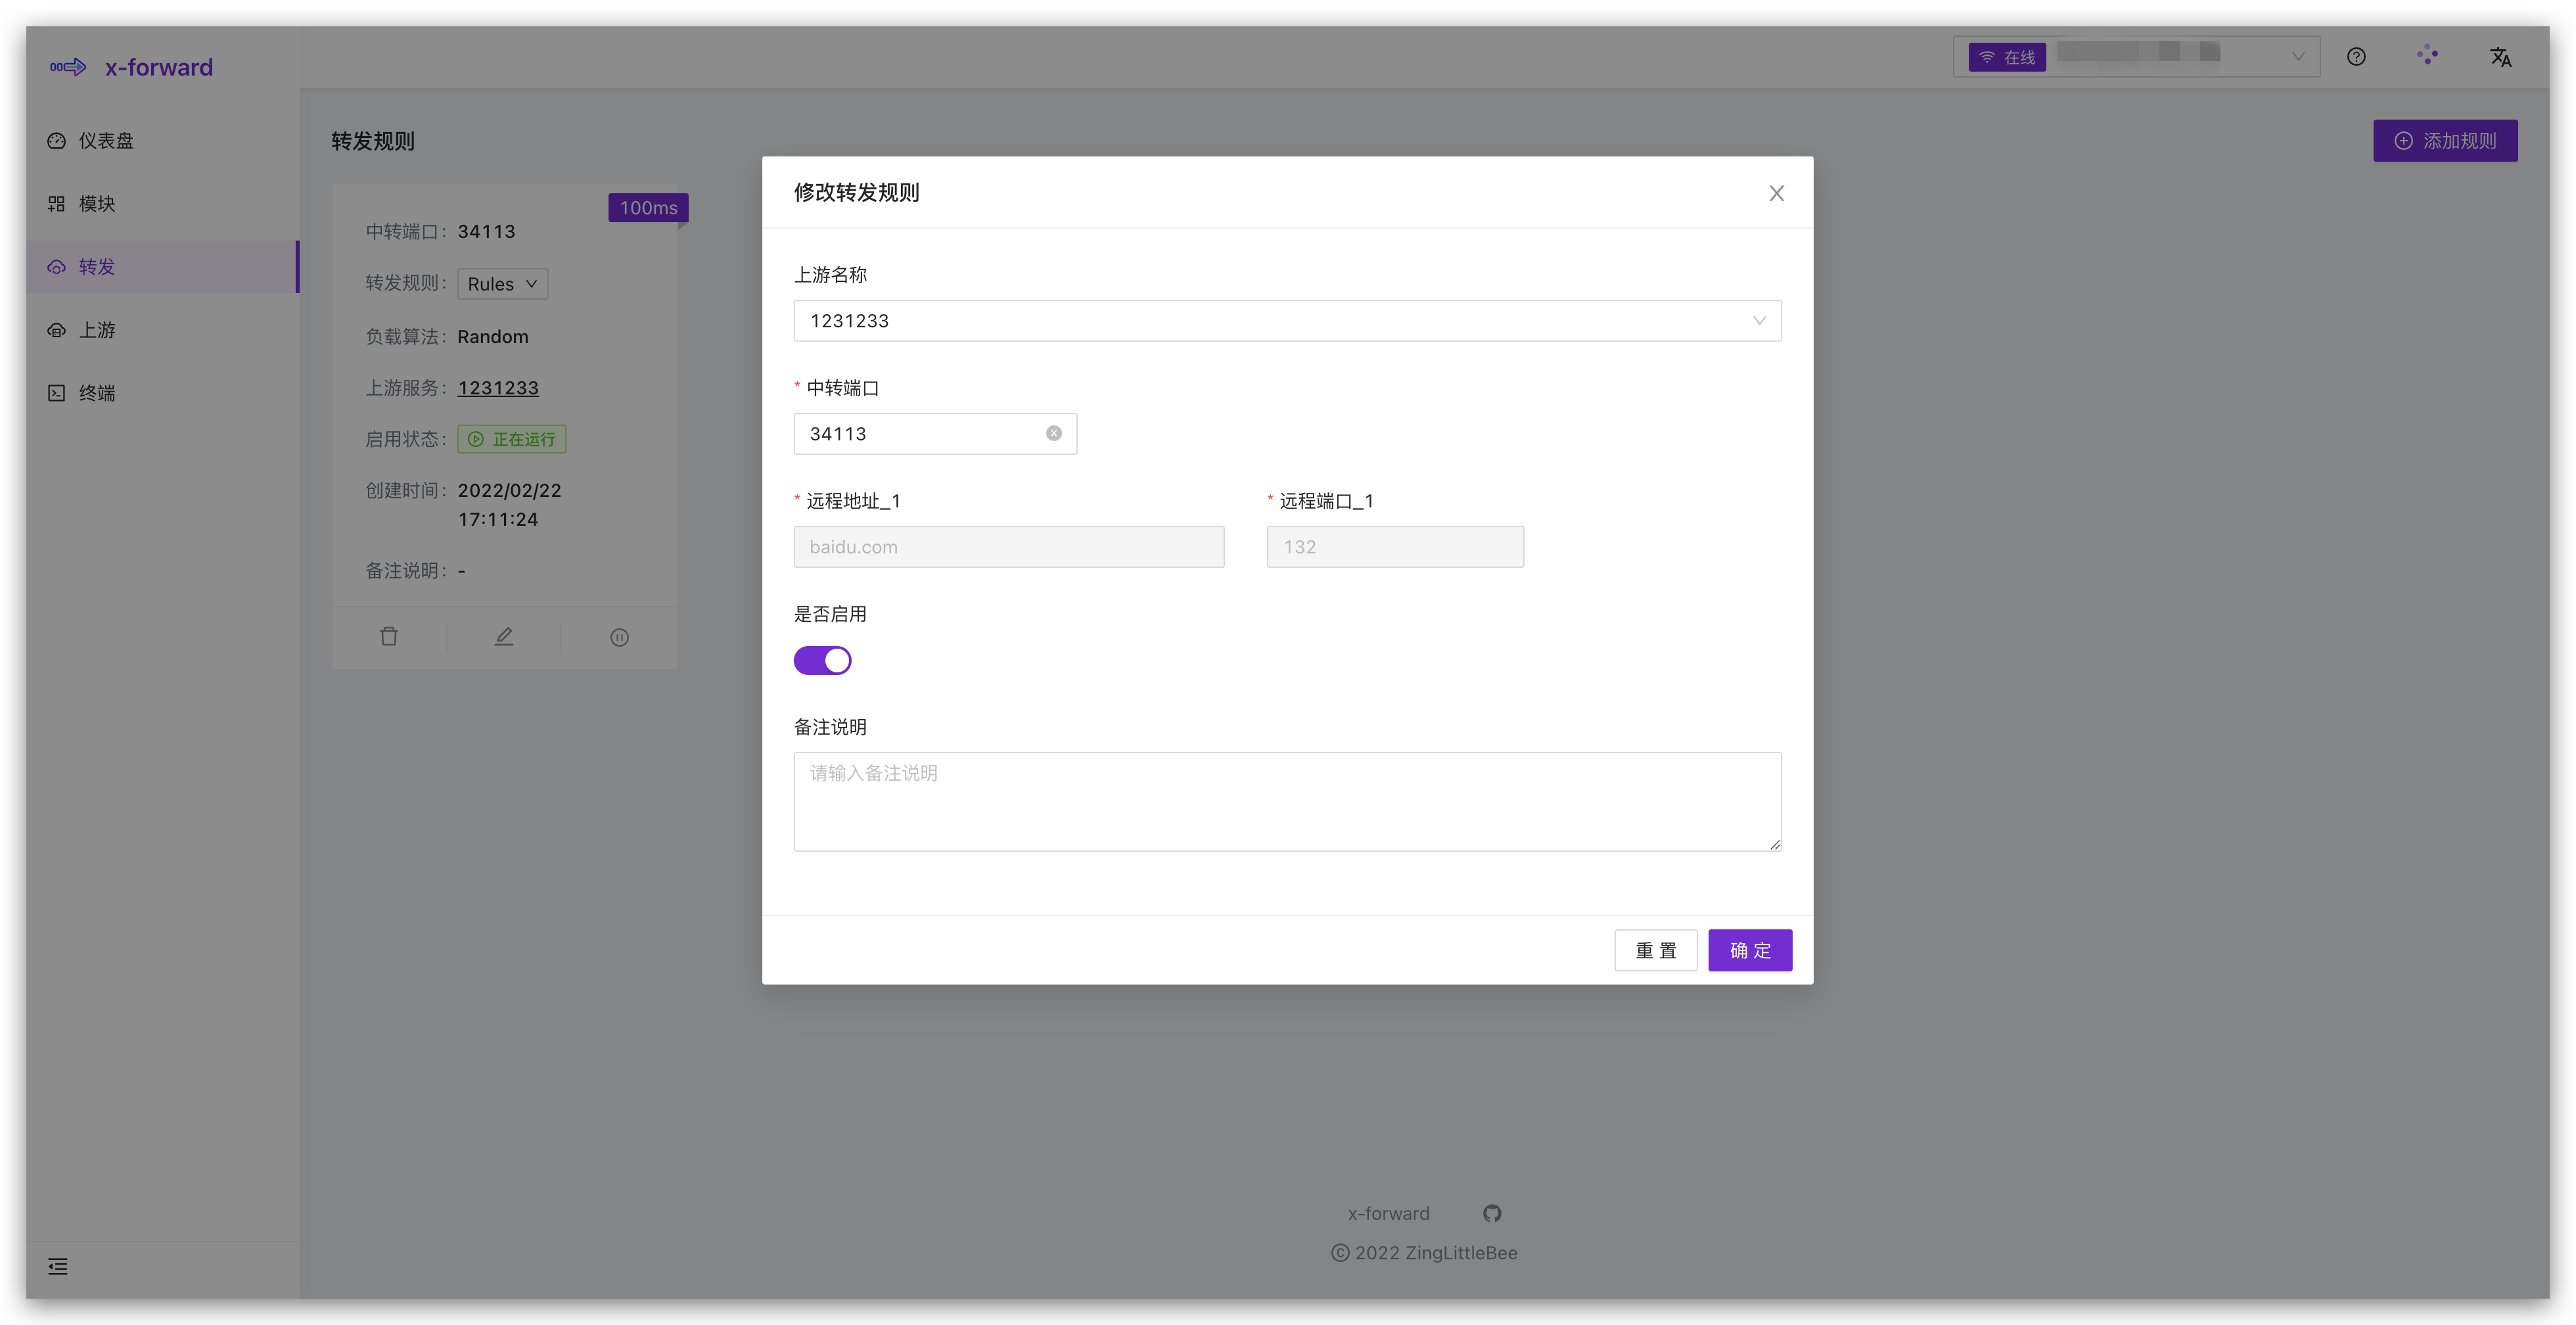Go to 上游 in the sidebar menu
Viewport: 2576px width, 1325px height.
97,330
